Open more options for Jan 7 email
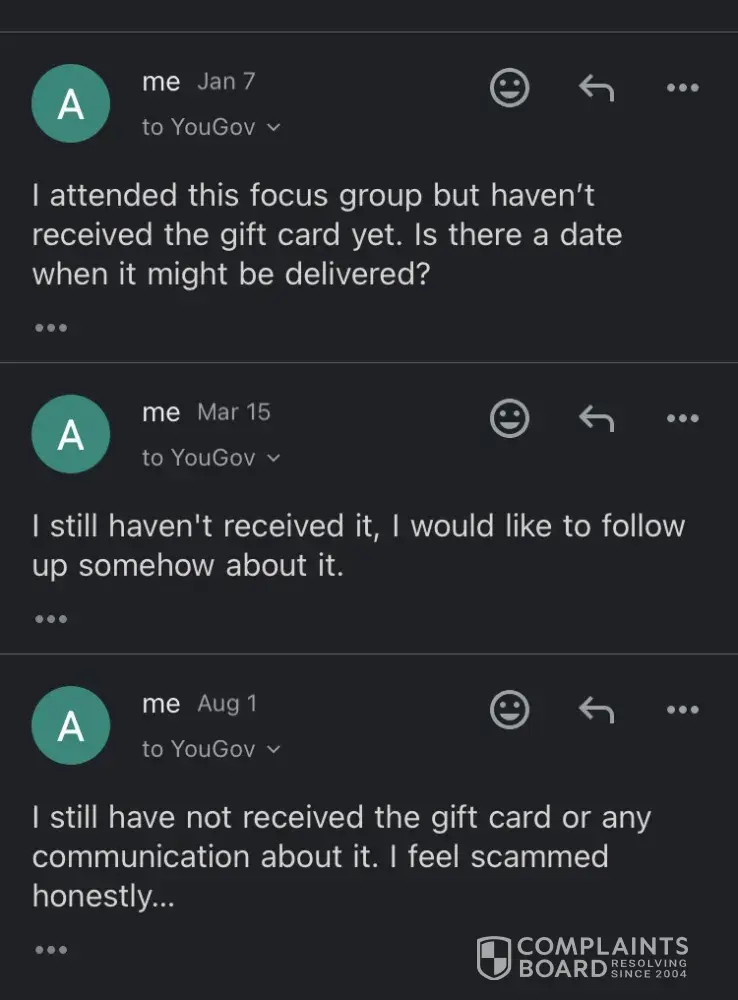 (682, 88)
